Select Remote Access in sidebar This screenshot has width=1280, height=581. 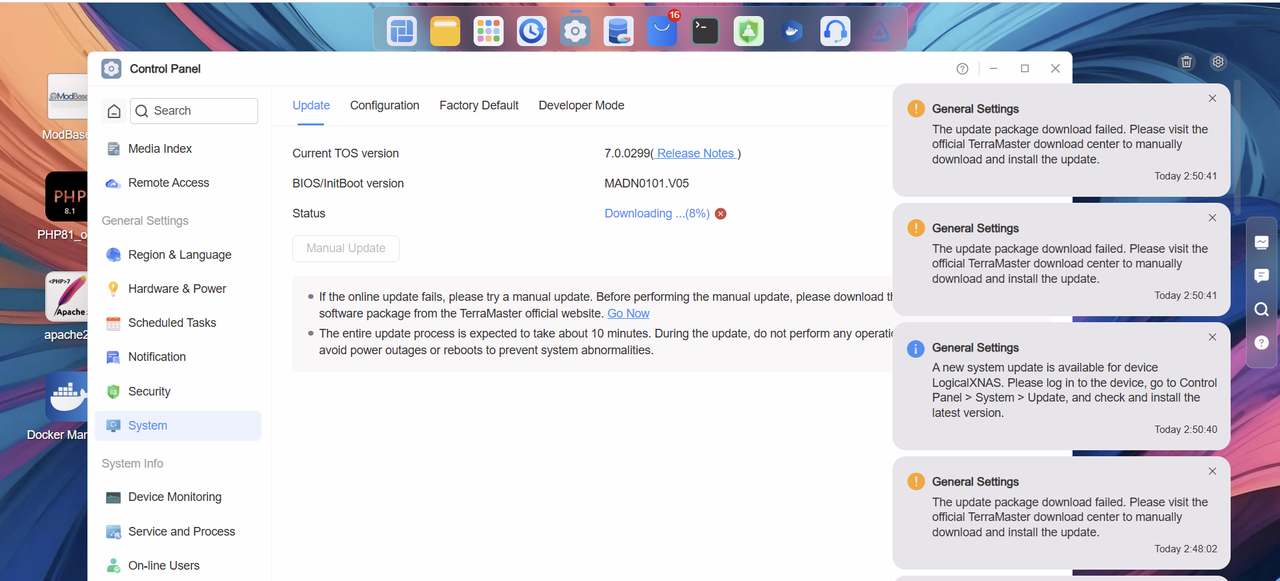coord(178,183)
